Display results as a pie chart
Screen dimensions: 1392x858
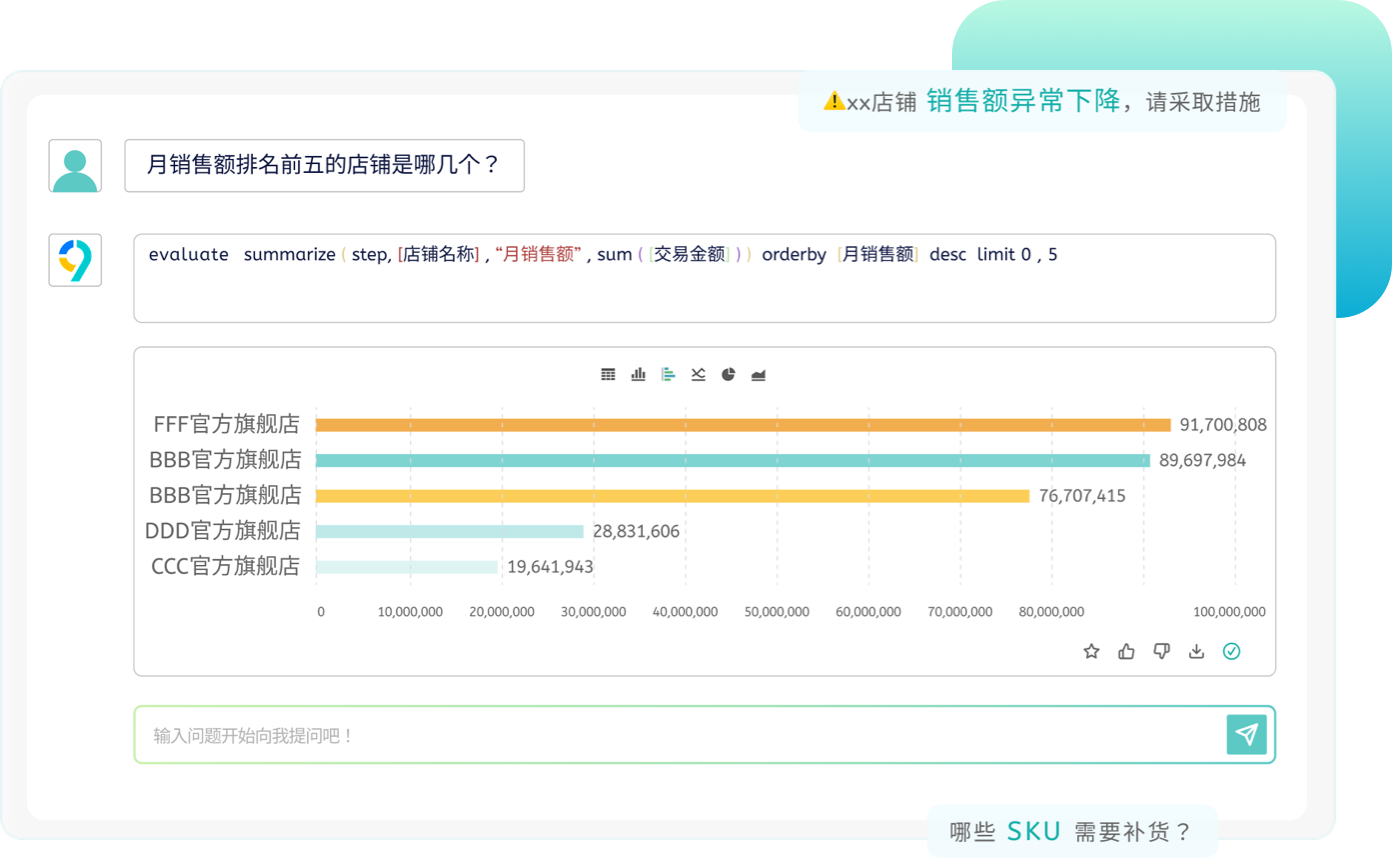(x=728, y=374)
